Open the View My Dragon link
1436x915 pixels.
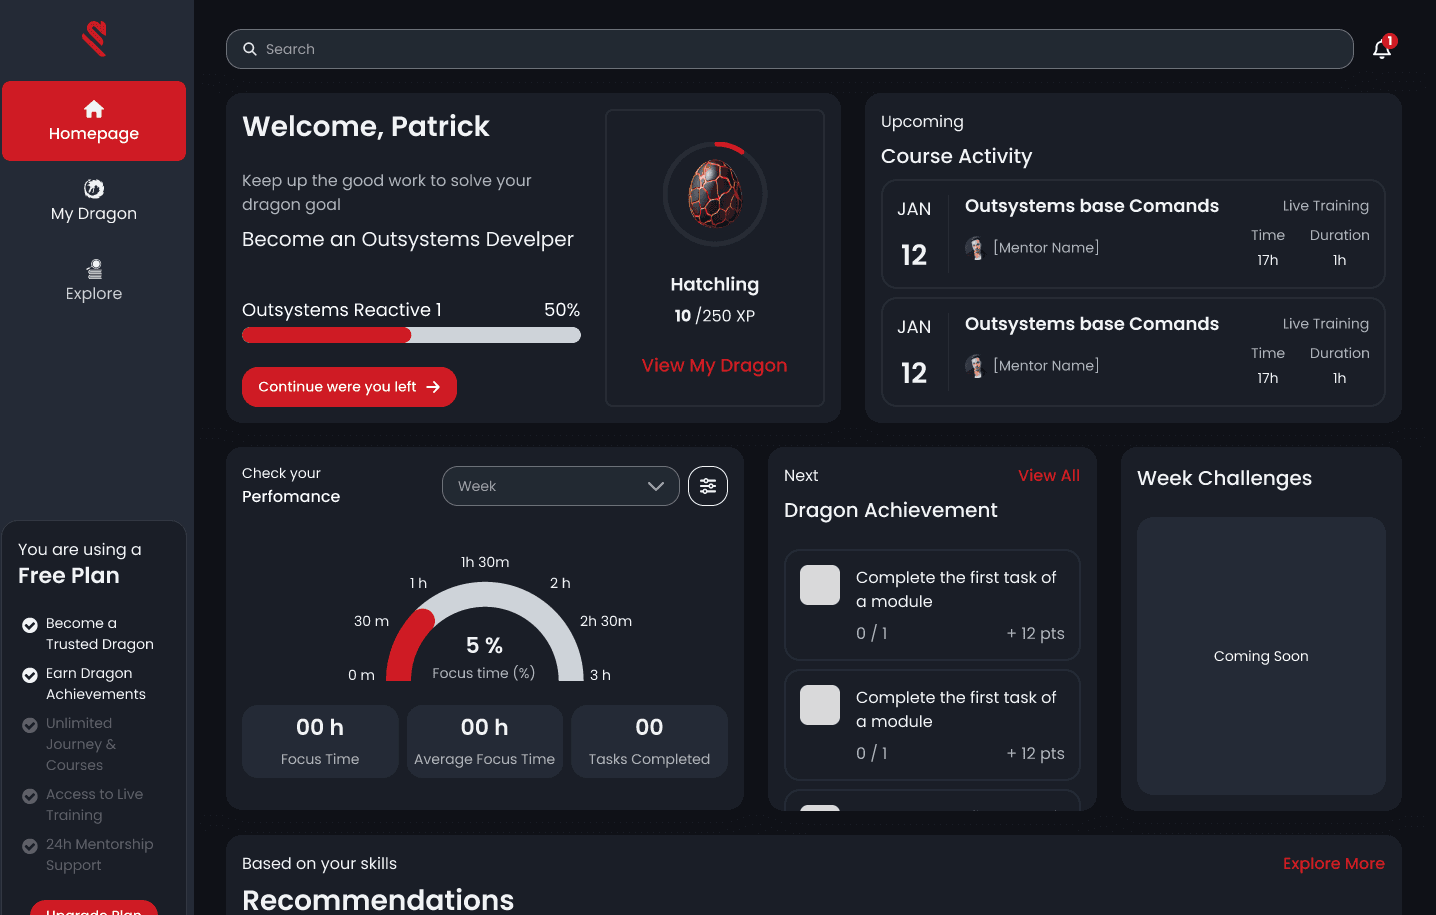click(714, 365)
